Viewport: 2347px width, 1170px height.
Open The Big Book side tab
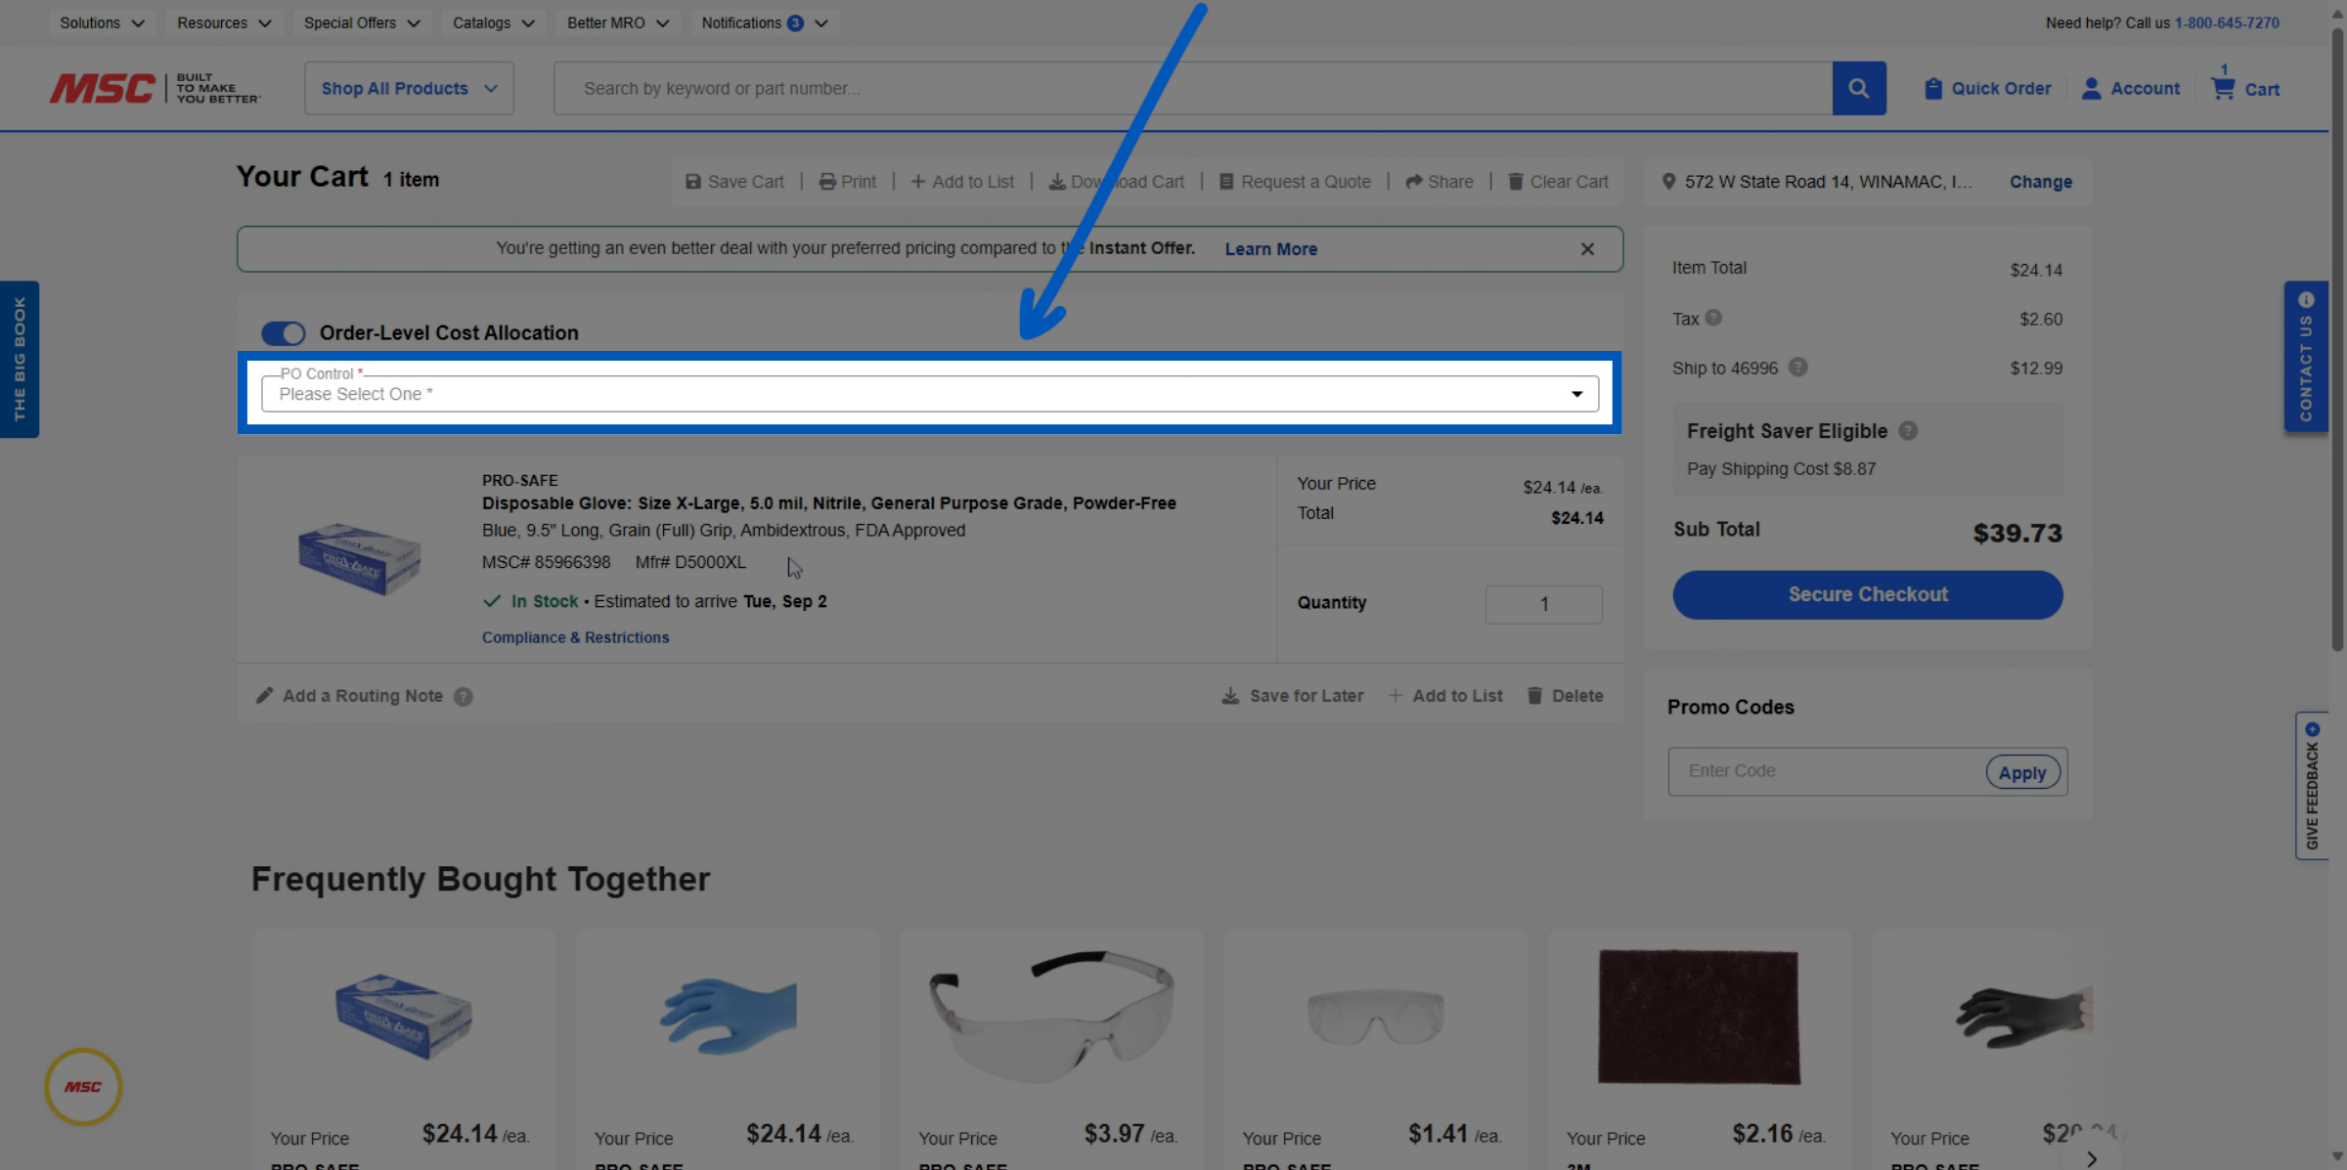click(x=19, y=359)
